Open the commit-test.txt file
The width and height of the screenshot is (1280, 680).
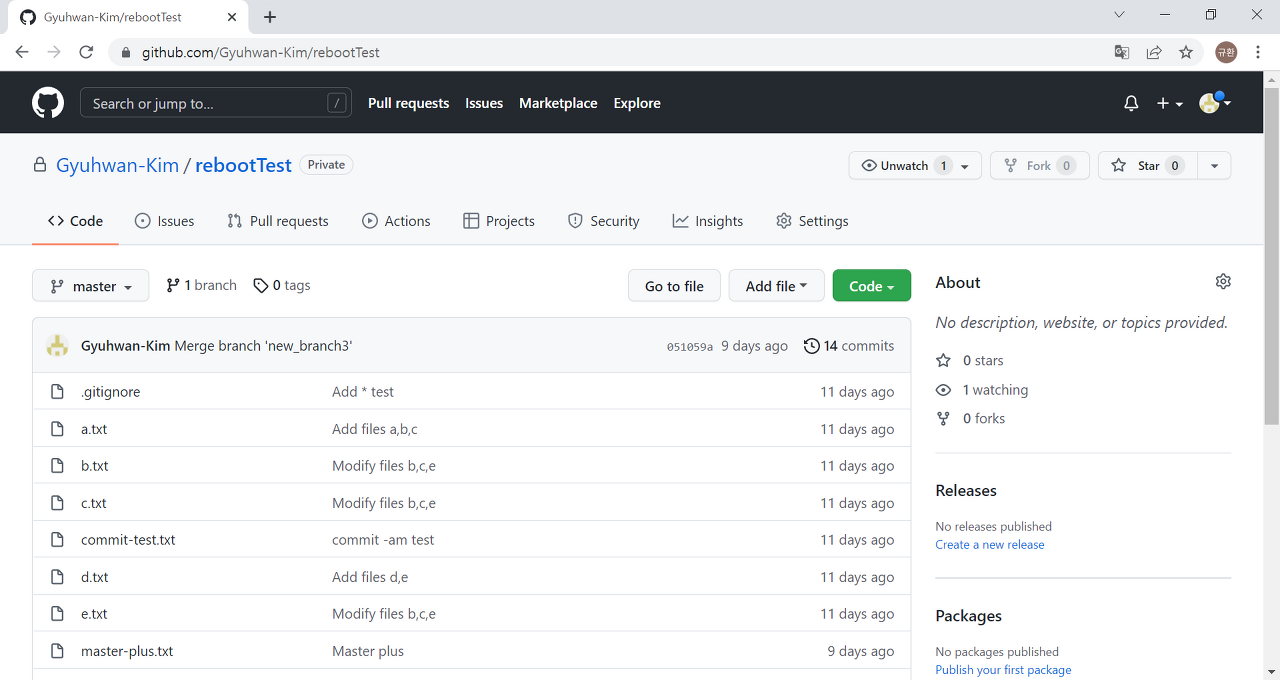(128, 540)
